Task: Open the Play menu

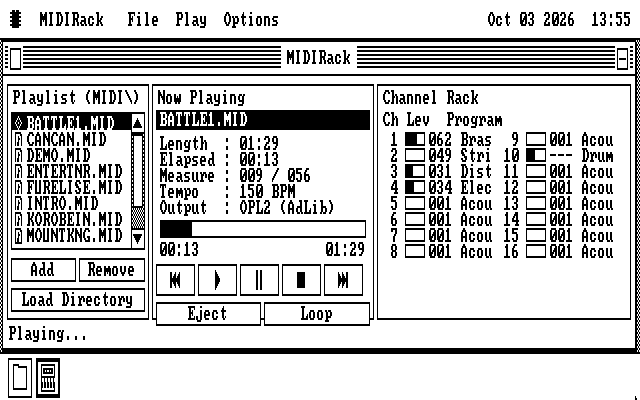Action: 191,19
